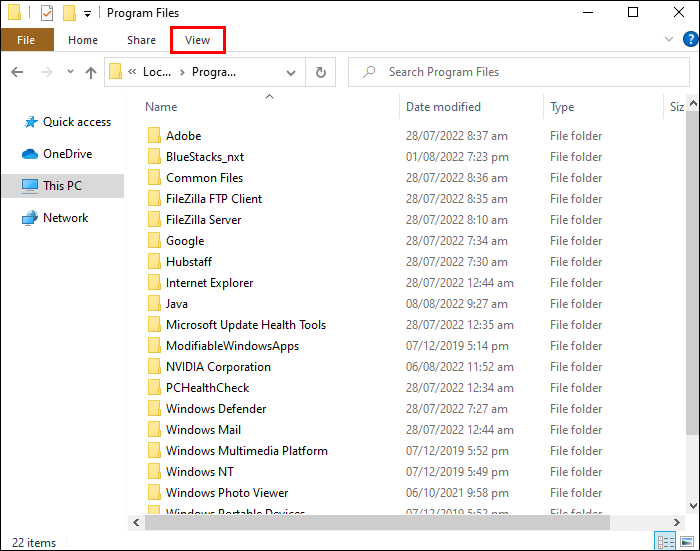Sort by the Name column header

[161, 107]
